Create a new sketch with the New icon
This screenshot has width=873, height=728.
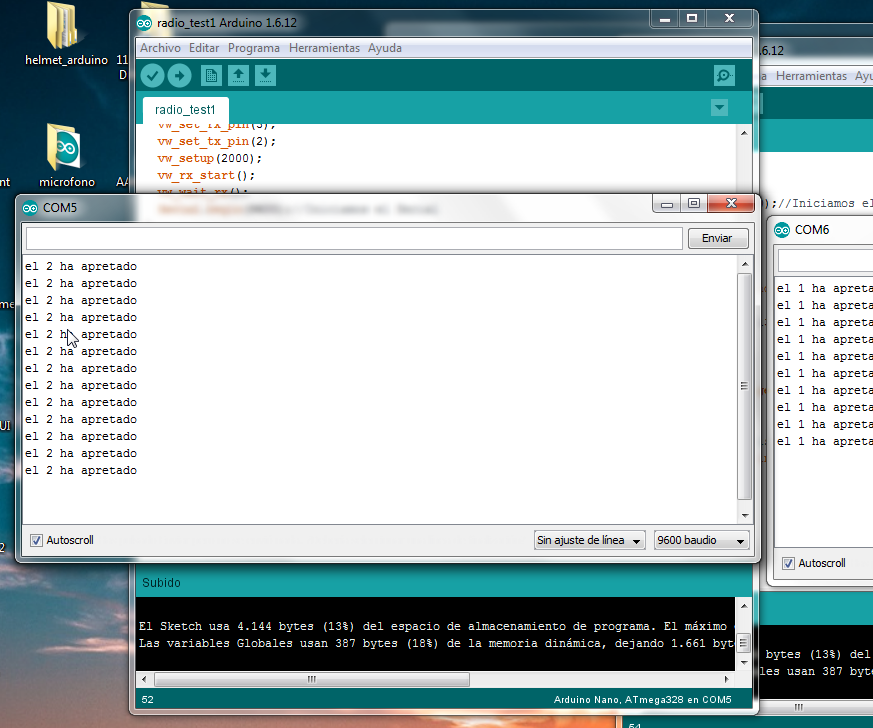[x=211, y=76]
